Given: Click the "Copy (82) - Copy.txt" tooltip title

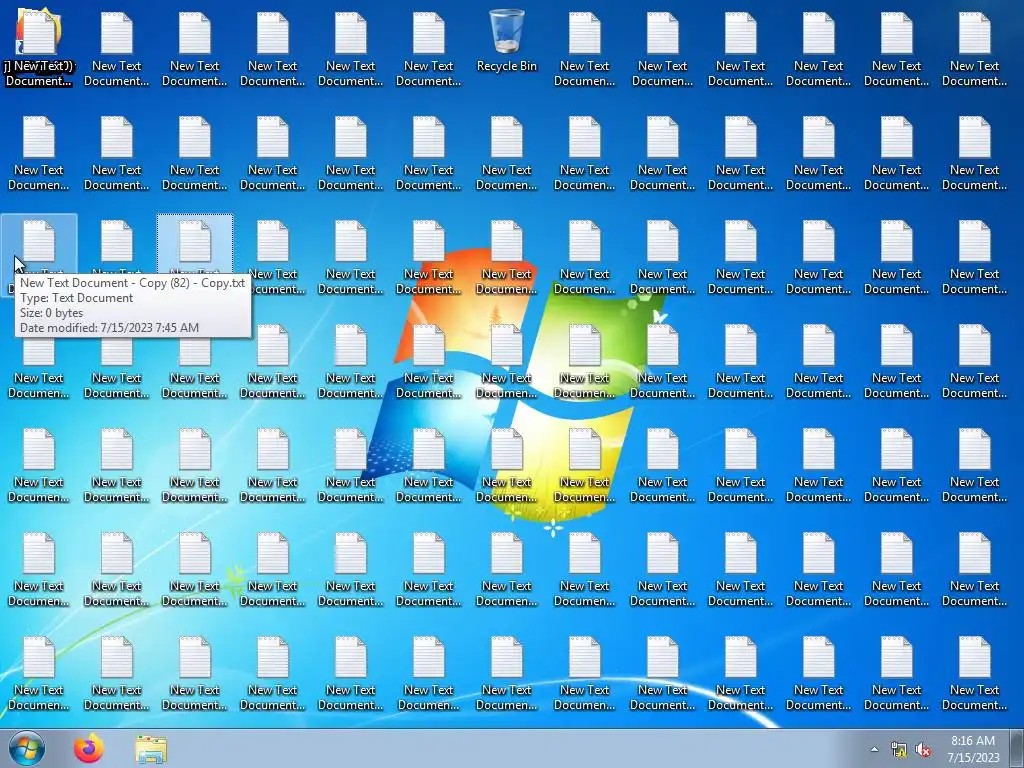Looking at the screenshot, I should tap(133, 283).
